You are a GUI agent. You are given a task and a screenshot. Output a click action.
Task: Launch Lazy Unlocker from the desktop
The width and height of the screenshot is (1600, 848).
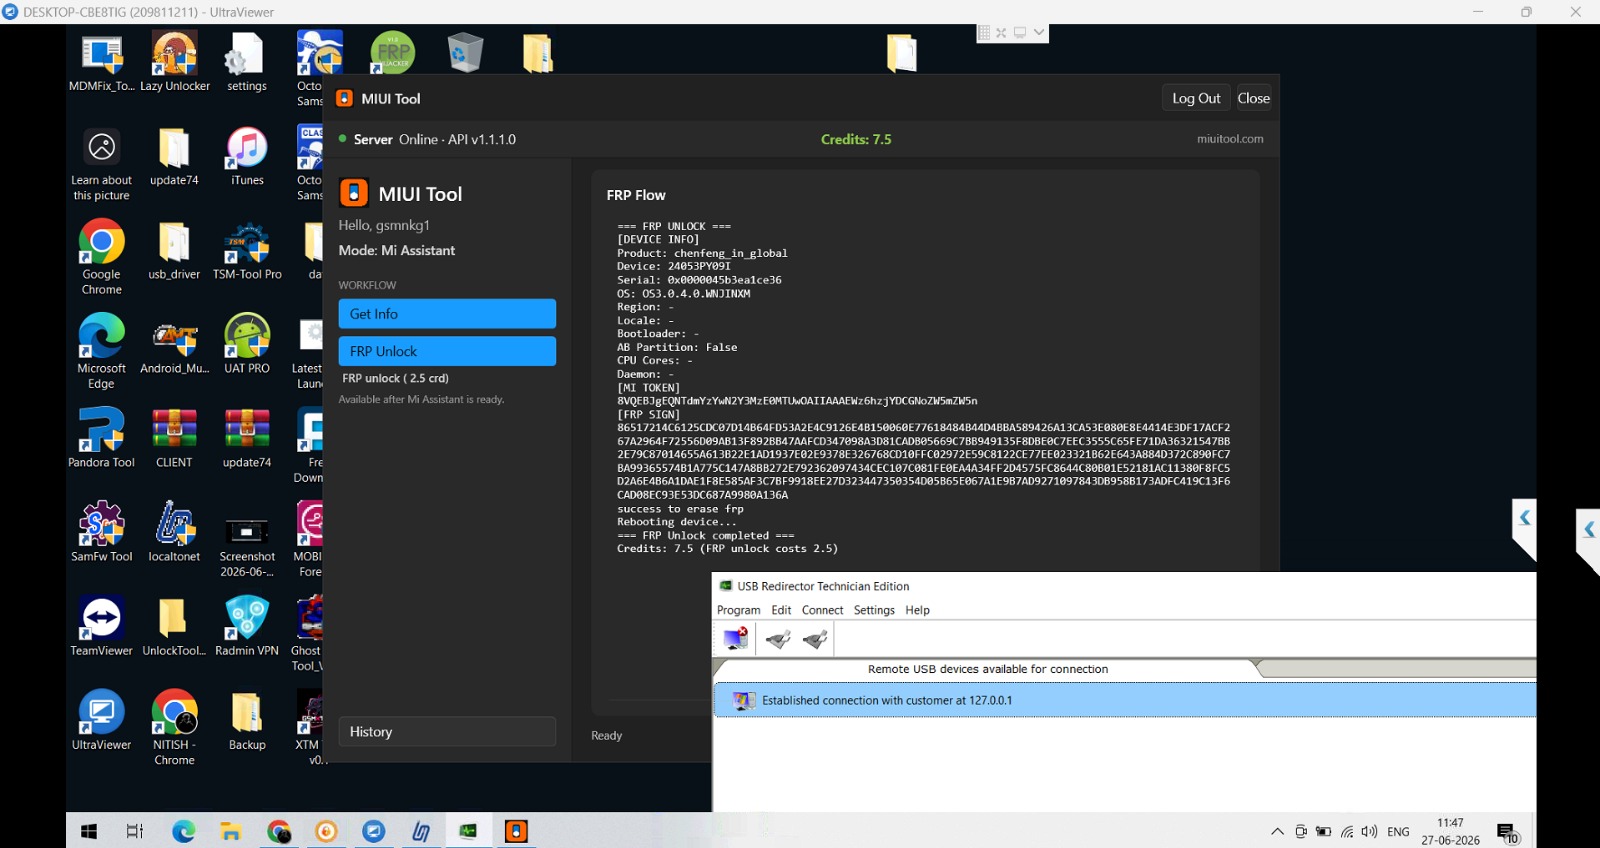(x=175, y=62)
